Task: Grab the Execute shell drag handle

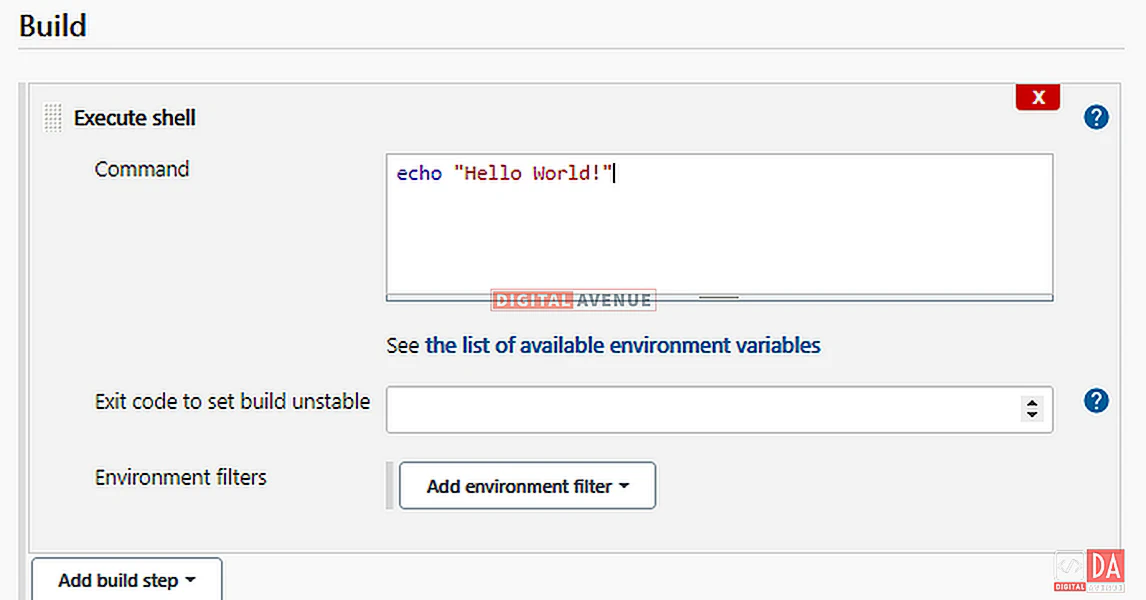Action: (53, 118)
